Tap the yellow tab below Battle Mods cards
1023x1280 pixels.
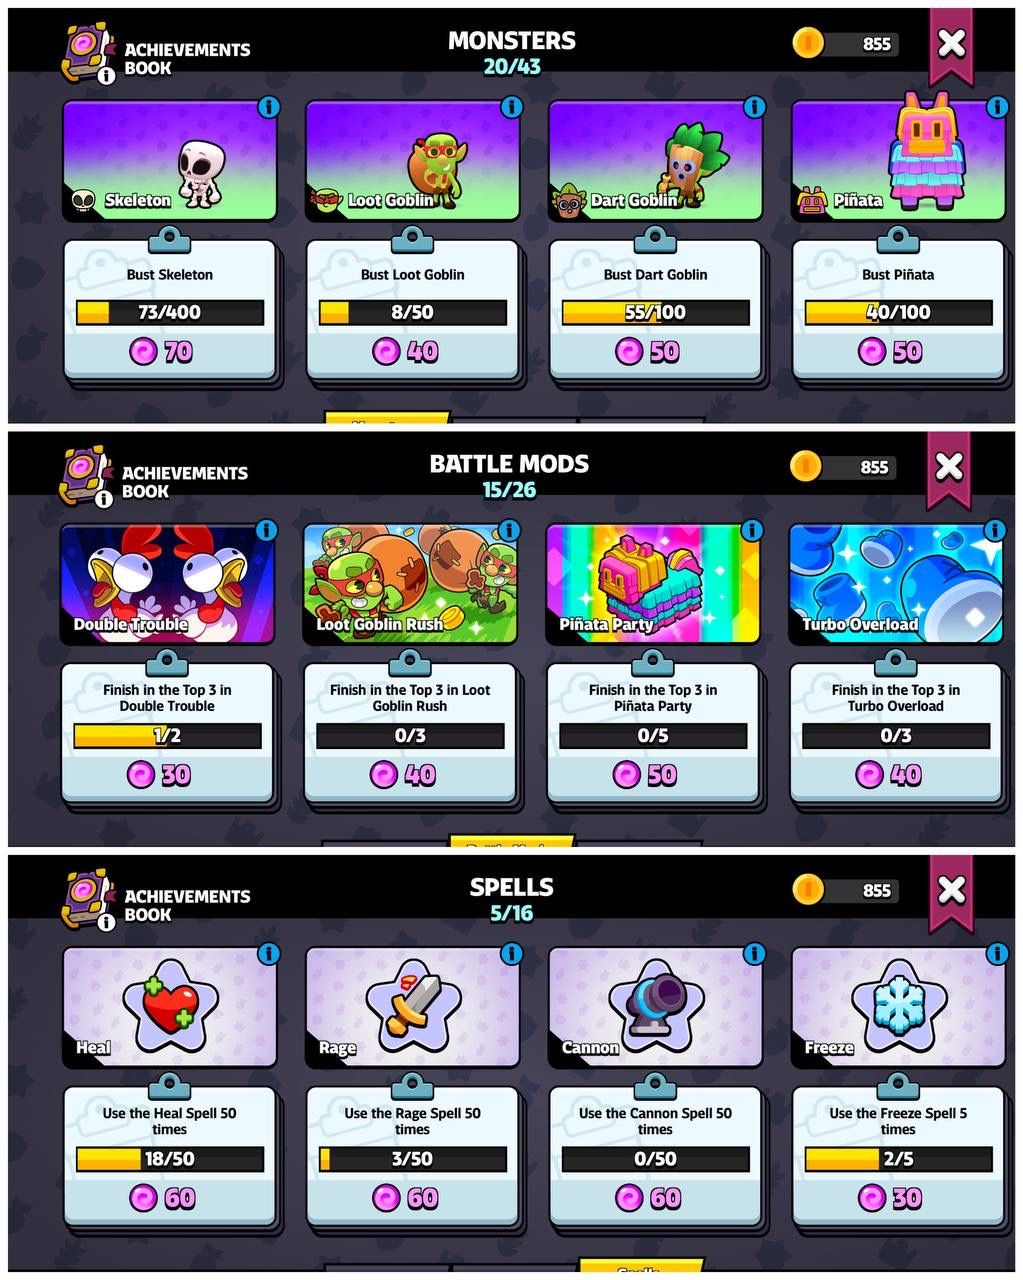(512, 841)
